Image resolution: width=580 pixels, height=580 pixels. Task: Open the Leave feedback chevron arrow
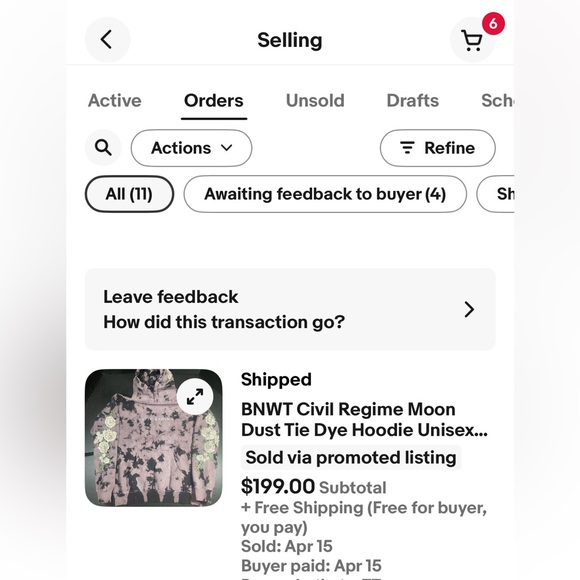pos(469,309)
